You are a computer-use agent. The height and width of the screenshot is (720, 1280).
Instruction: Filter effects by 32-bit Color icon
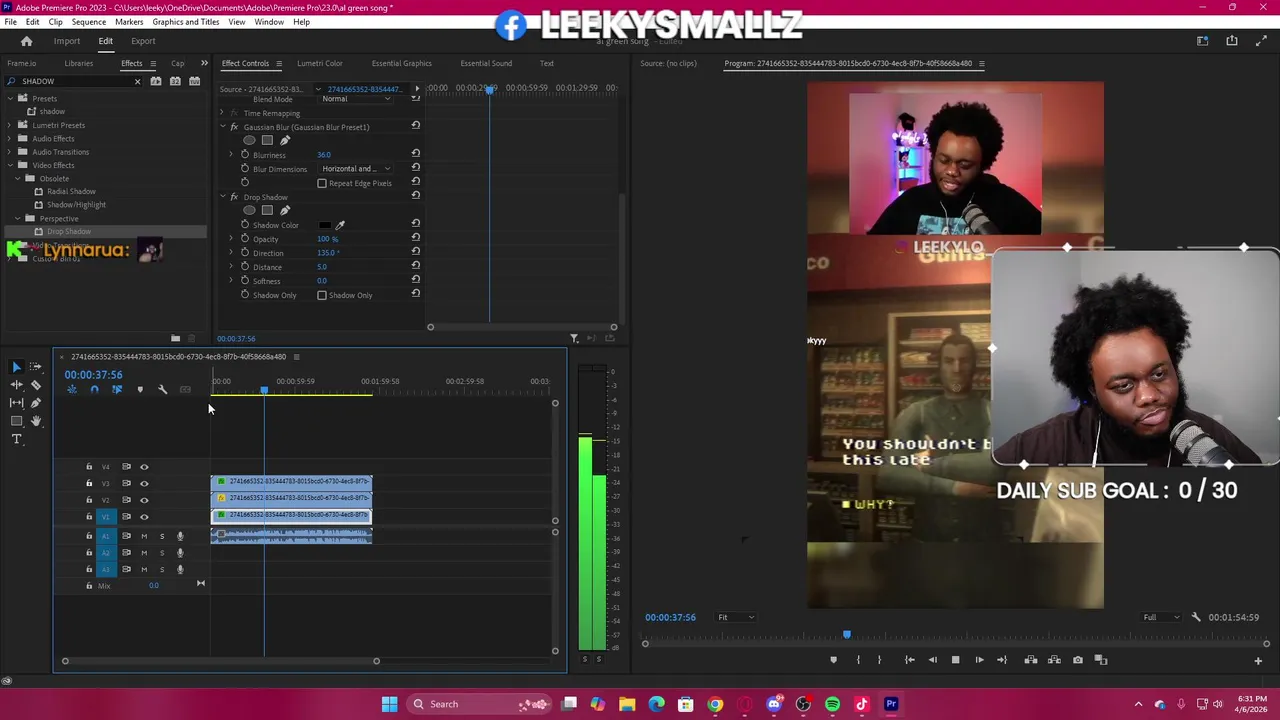click(175, 81)
